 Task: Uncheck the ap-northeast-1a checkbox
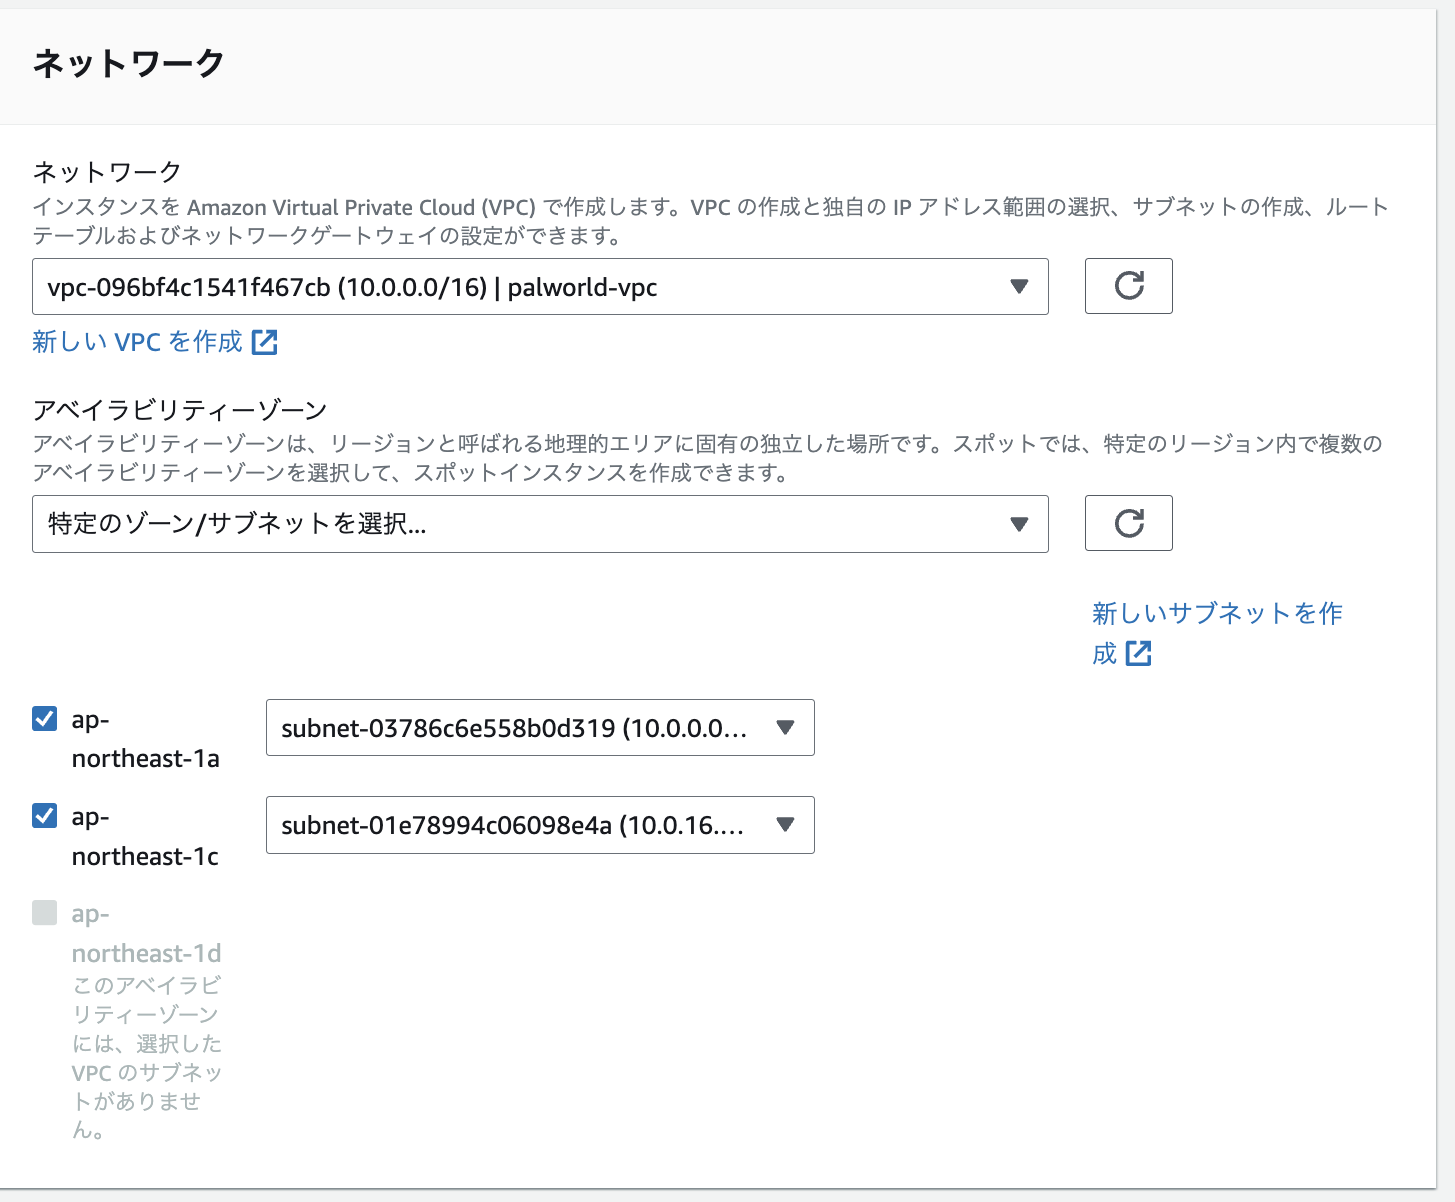point(45,719)
